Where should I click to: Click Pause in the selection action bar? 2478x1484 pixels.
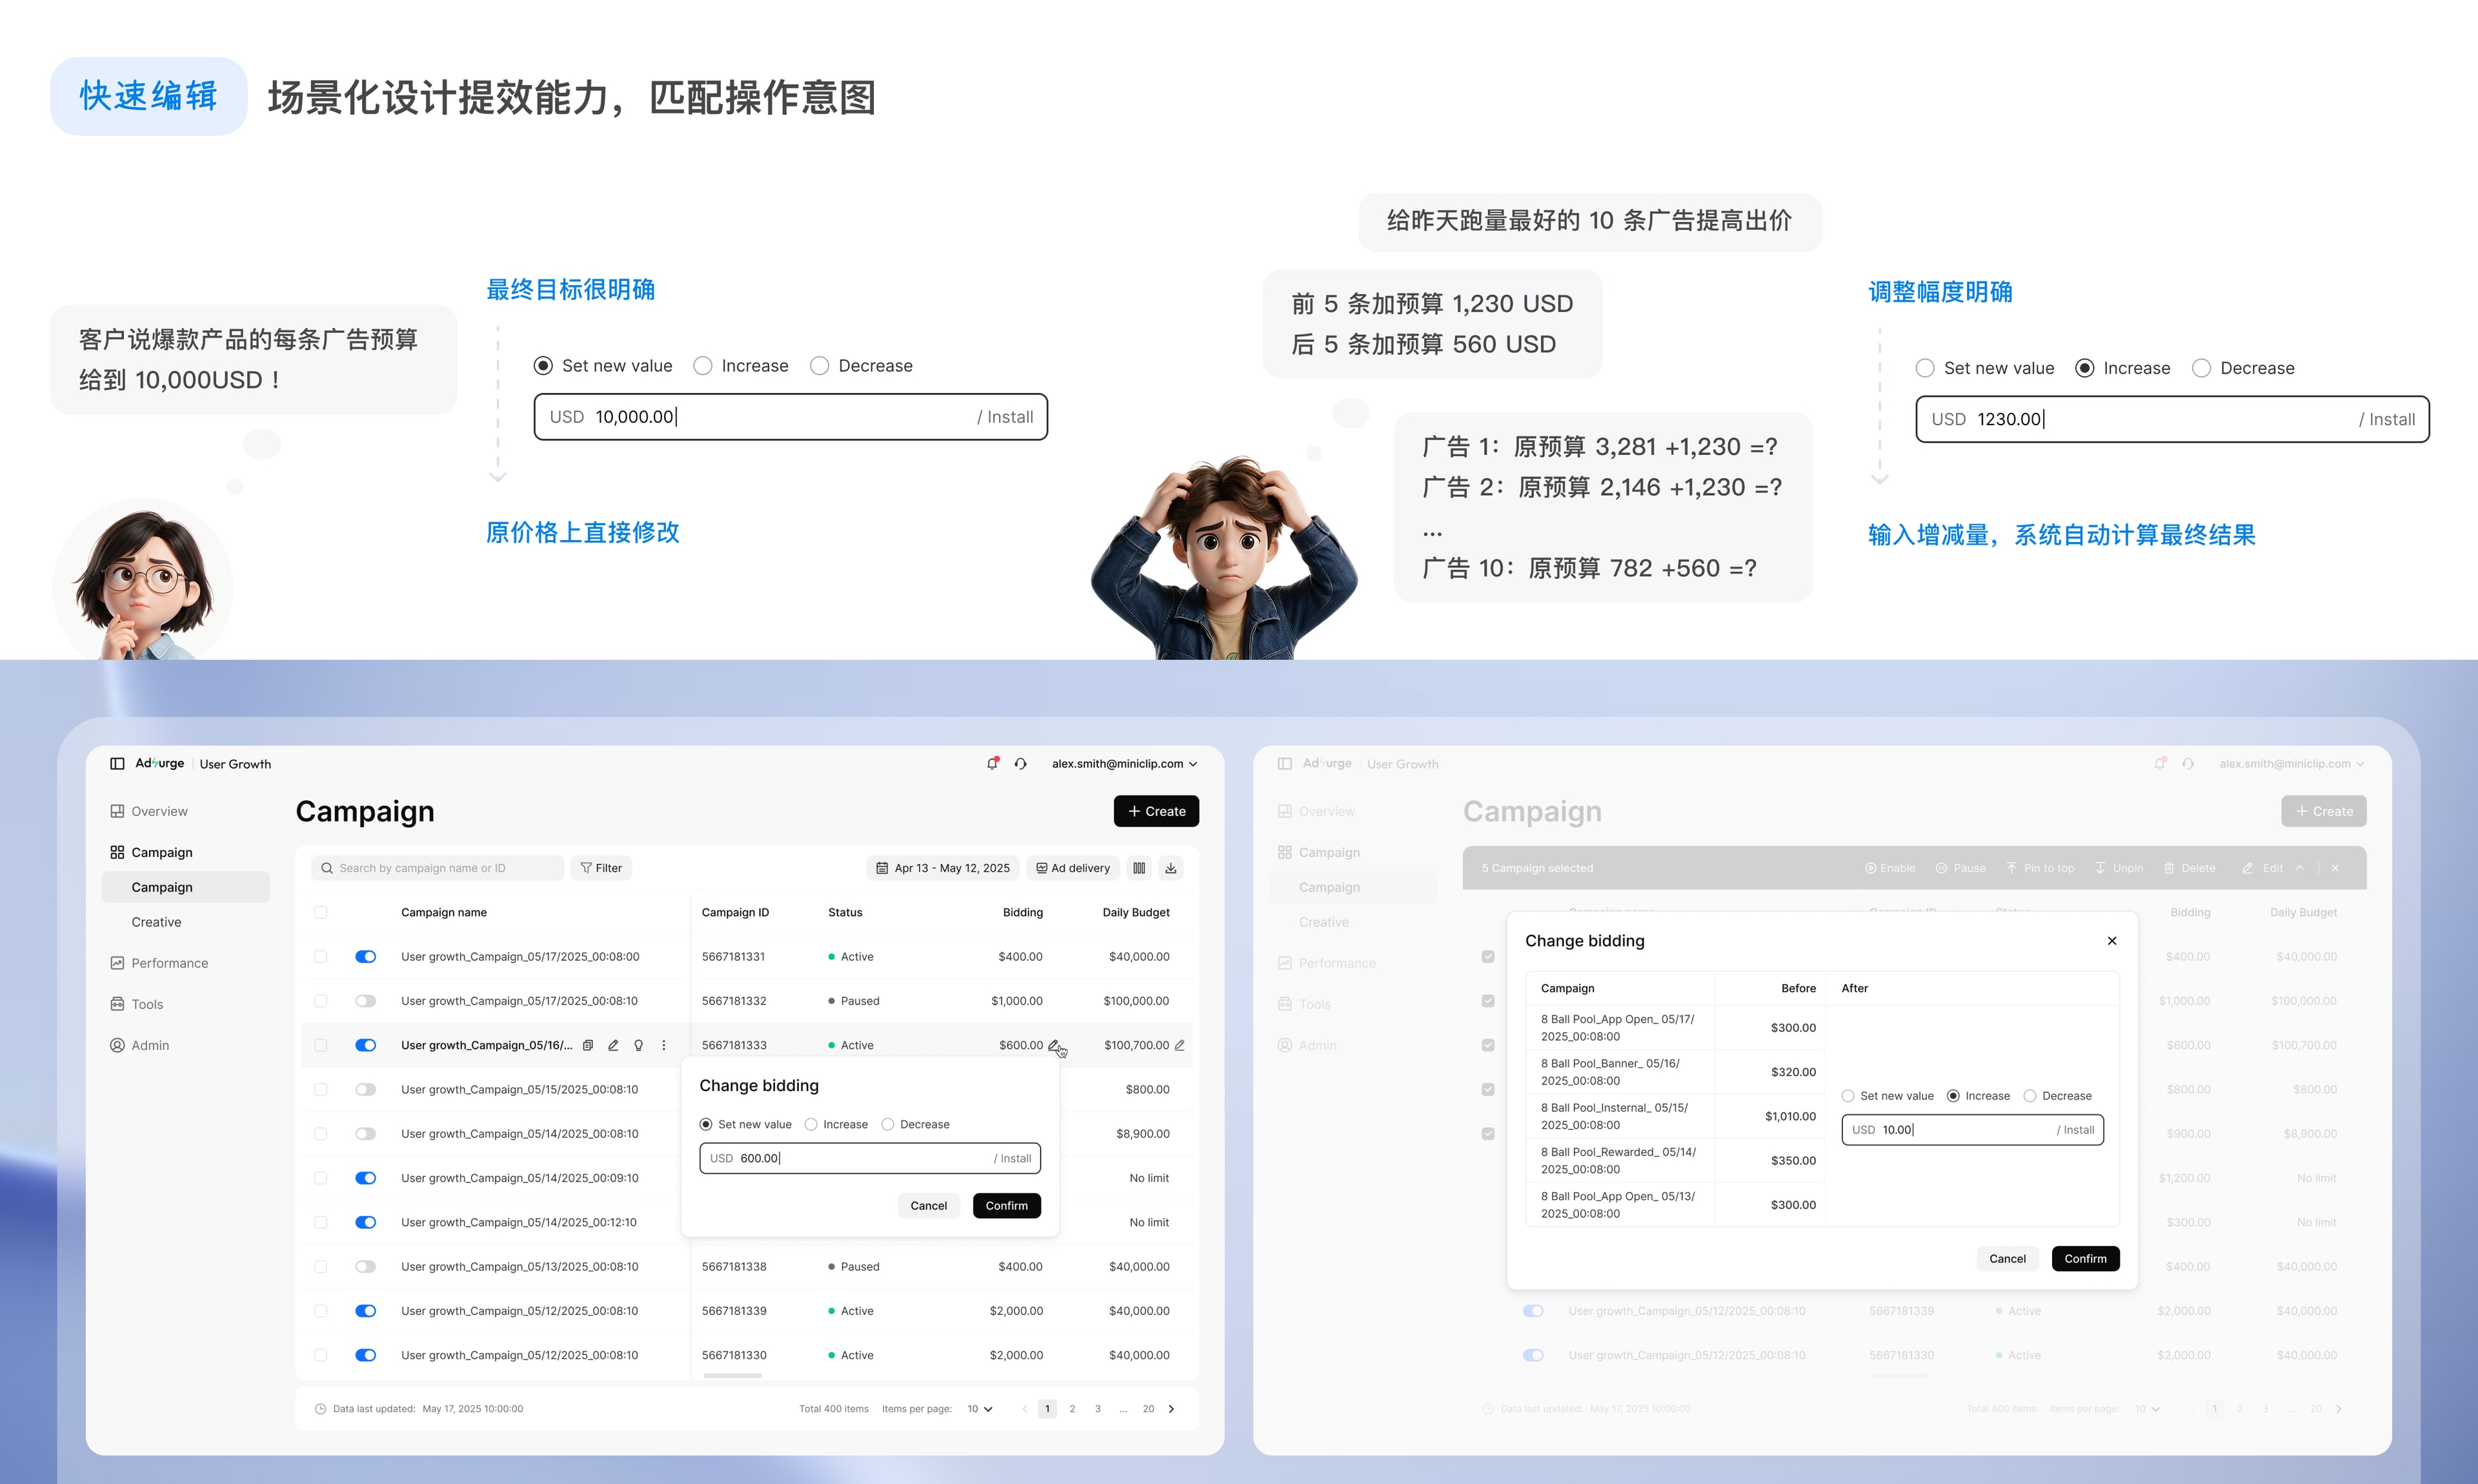1961,868
